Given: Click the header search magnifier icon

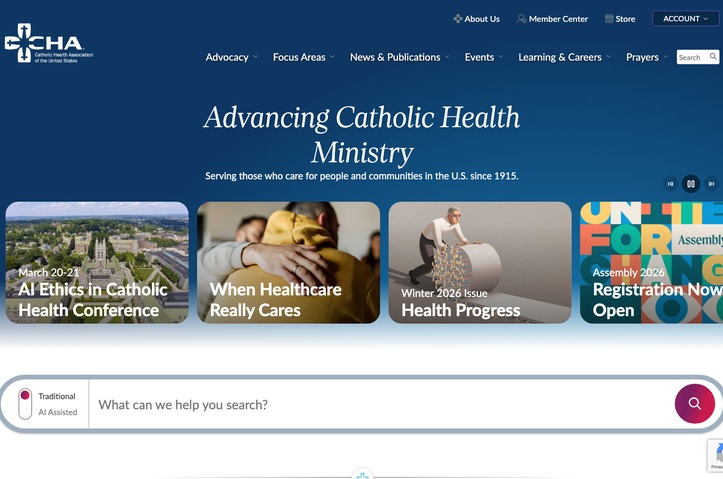Looking at the screenshot, I should click(713, 56).
